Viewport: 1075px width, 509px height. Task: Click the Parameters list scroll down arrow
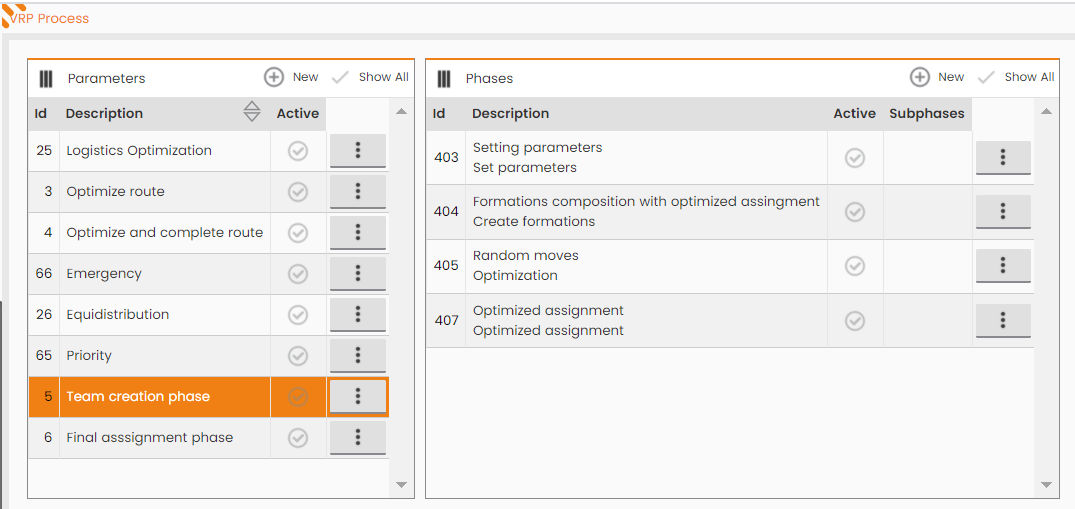(402, 485)
